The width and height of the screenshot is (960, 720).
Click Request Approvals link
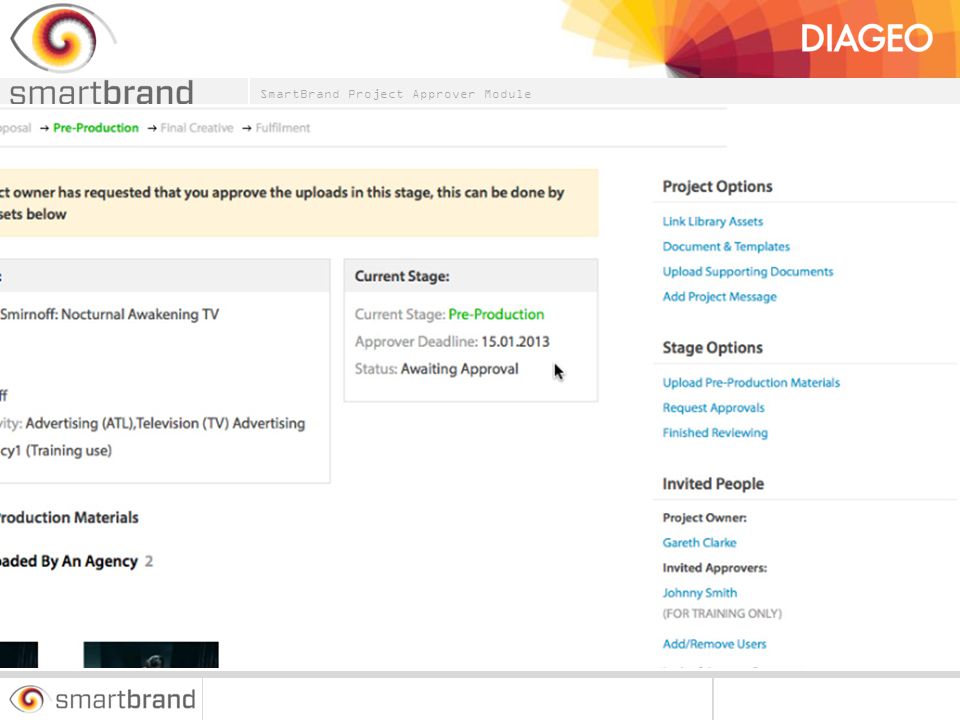pos(713,408)
